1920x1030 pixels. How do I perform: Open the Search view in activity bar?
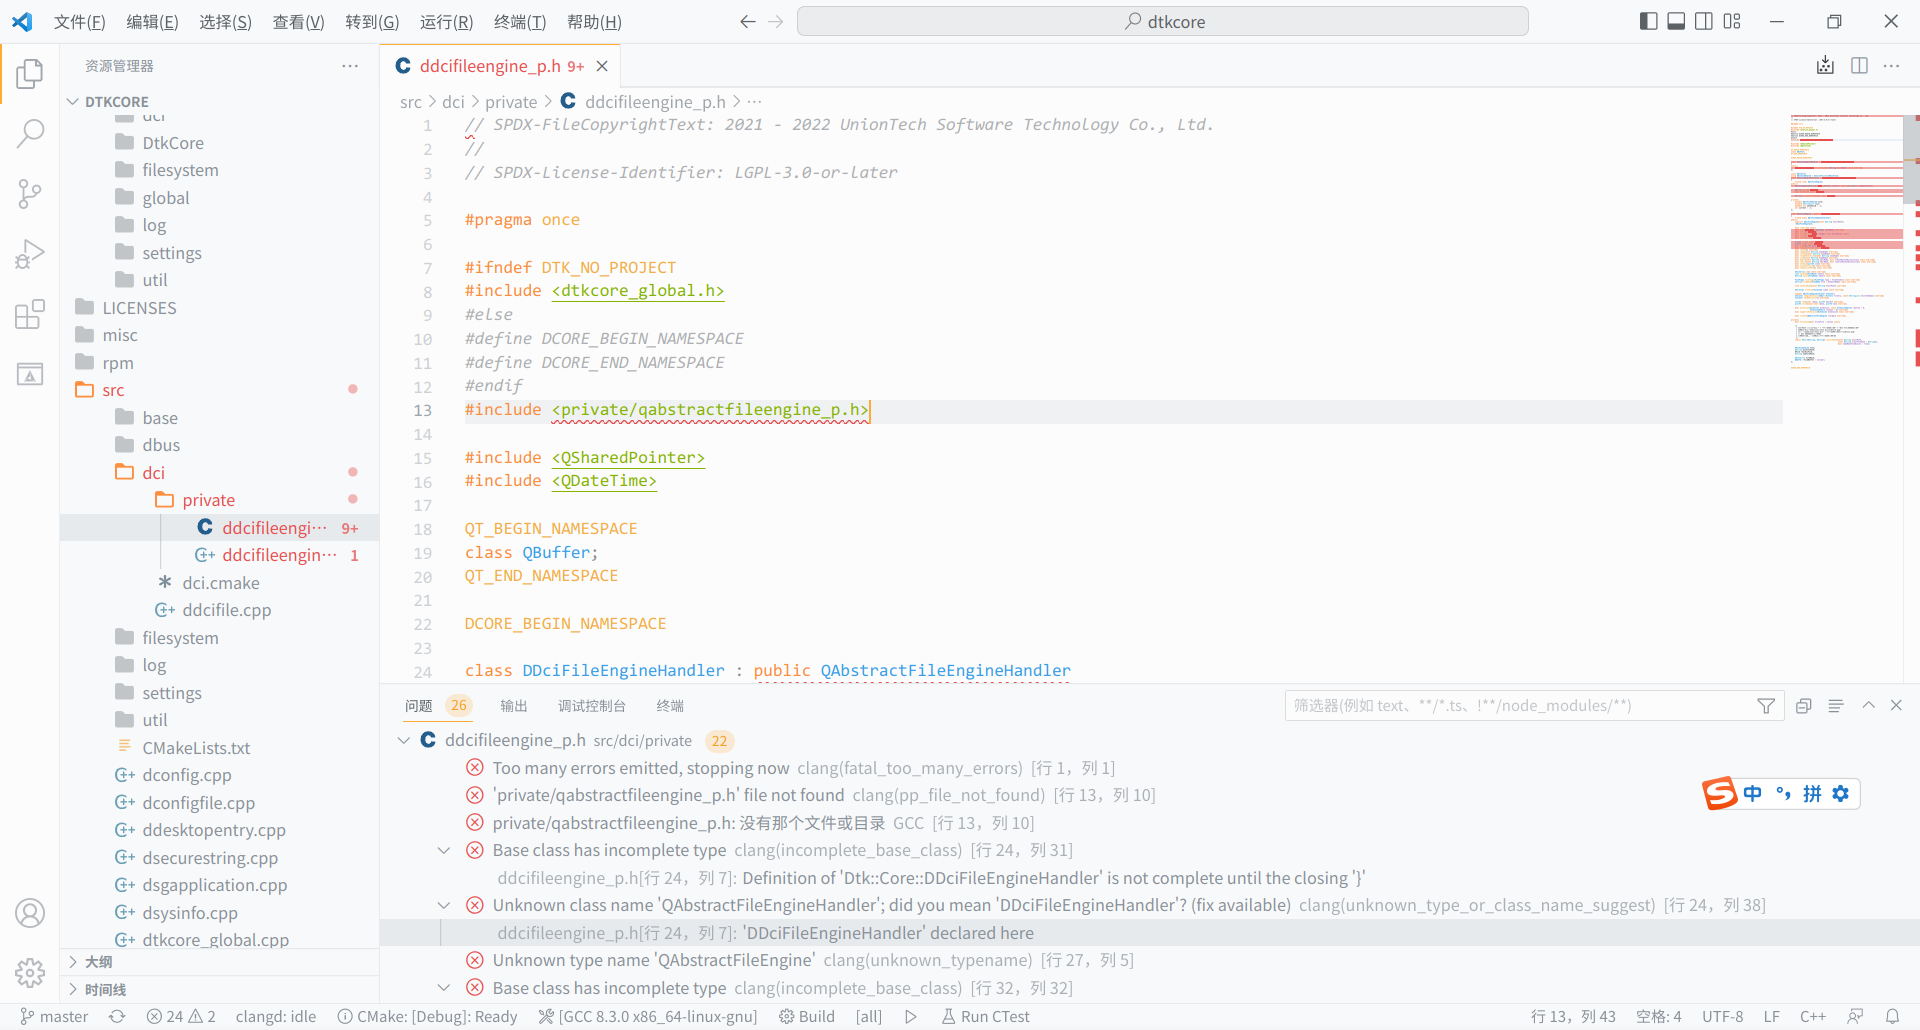[x=30, y=133]
